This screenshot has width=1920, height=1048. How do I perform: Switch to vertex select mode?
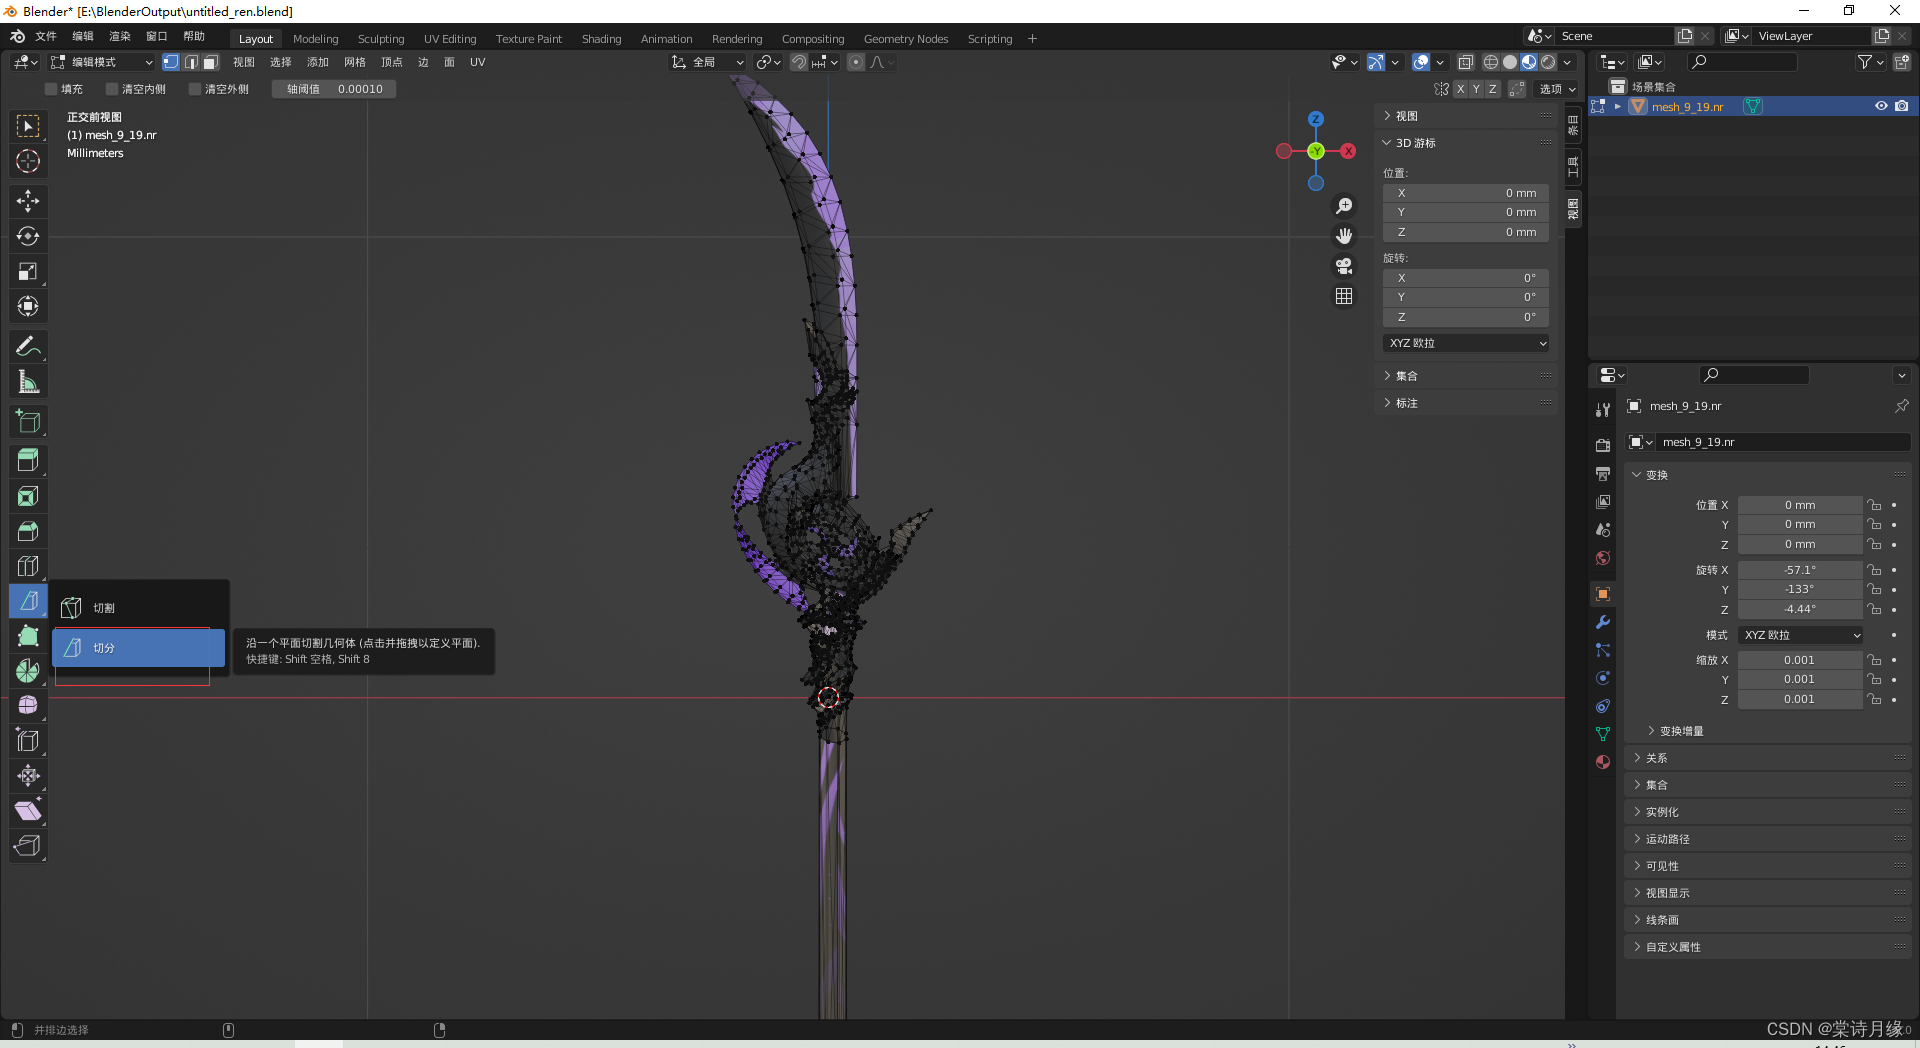pos(171,62)
